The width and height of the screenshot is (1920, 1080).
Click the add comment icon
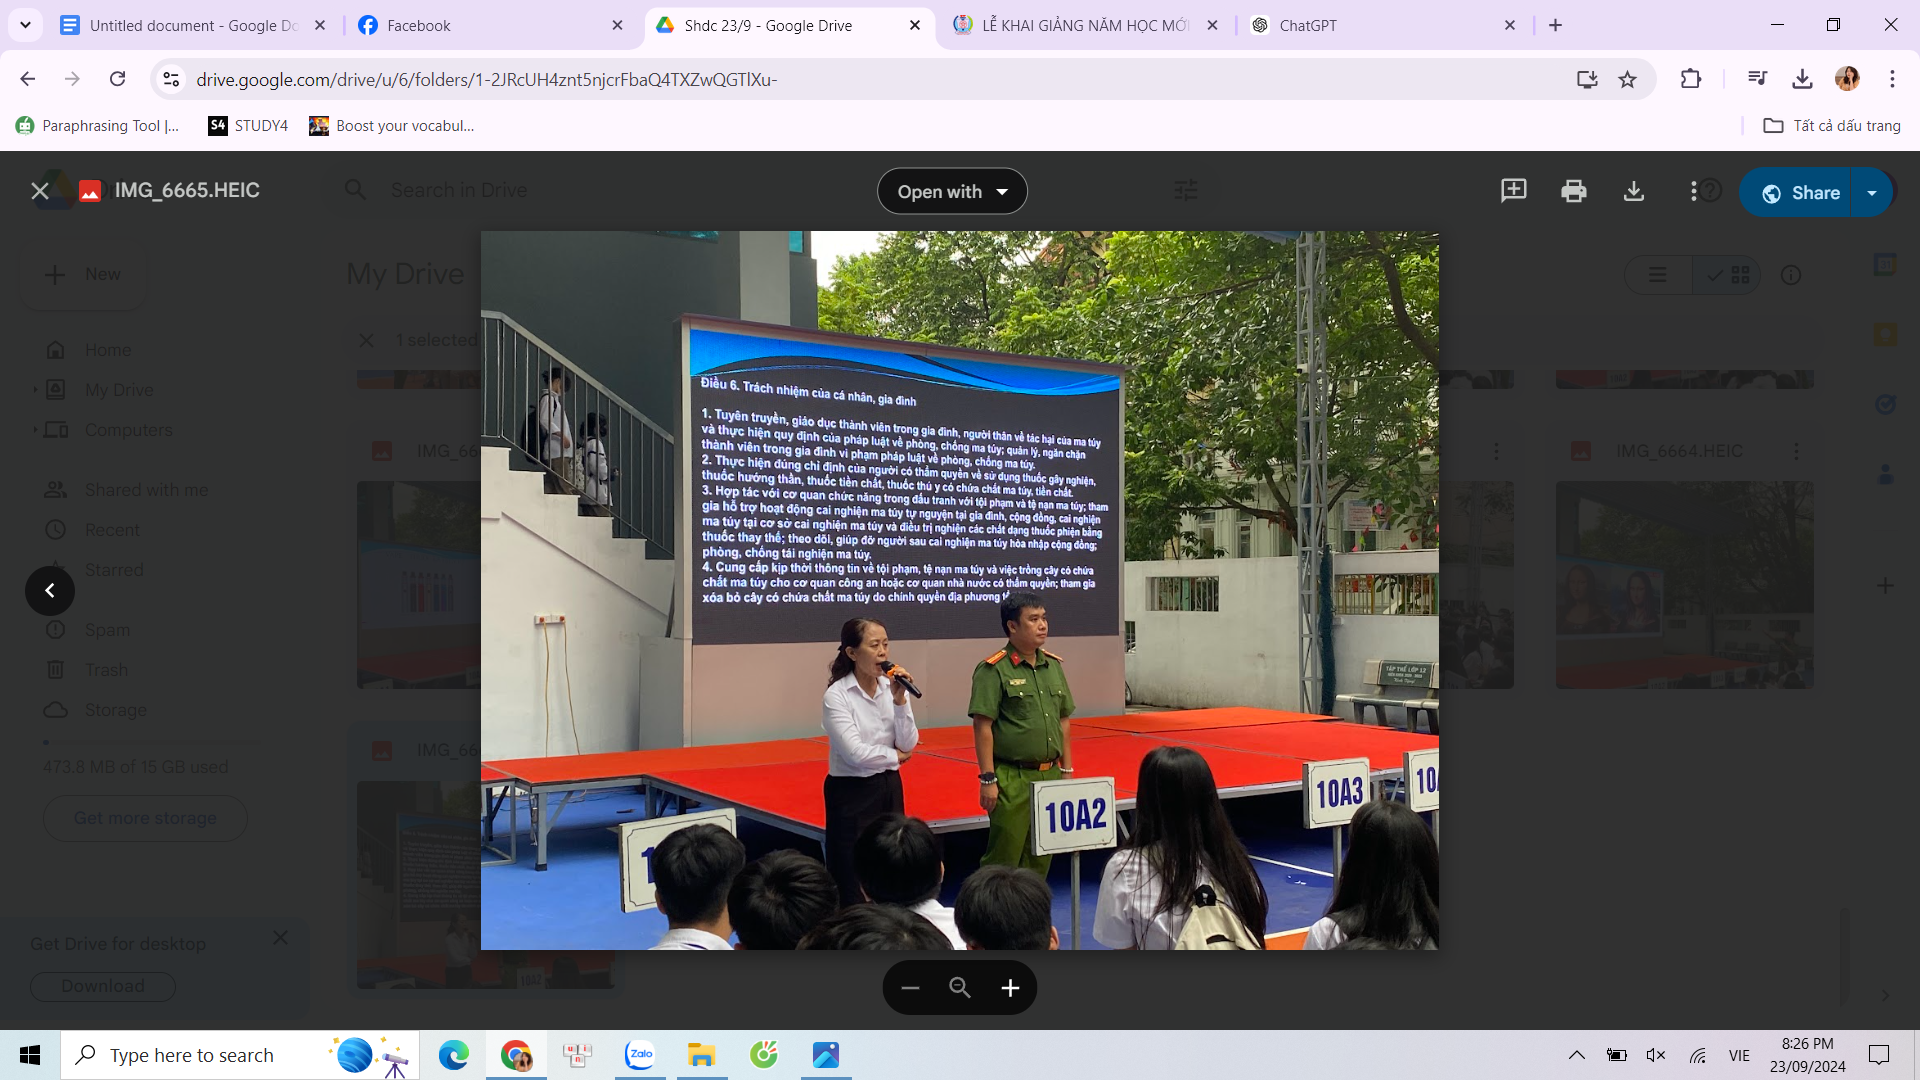click(x=1513, y=191)
